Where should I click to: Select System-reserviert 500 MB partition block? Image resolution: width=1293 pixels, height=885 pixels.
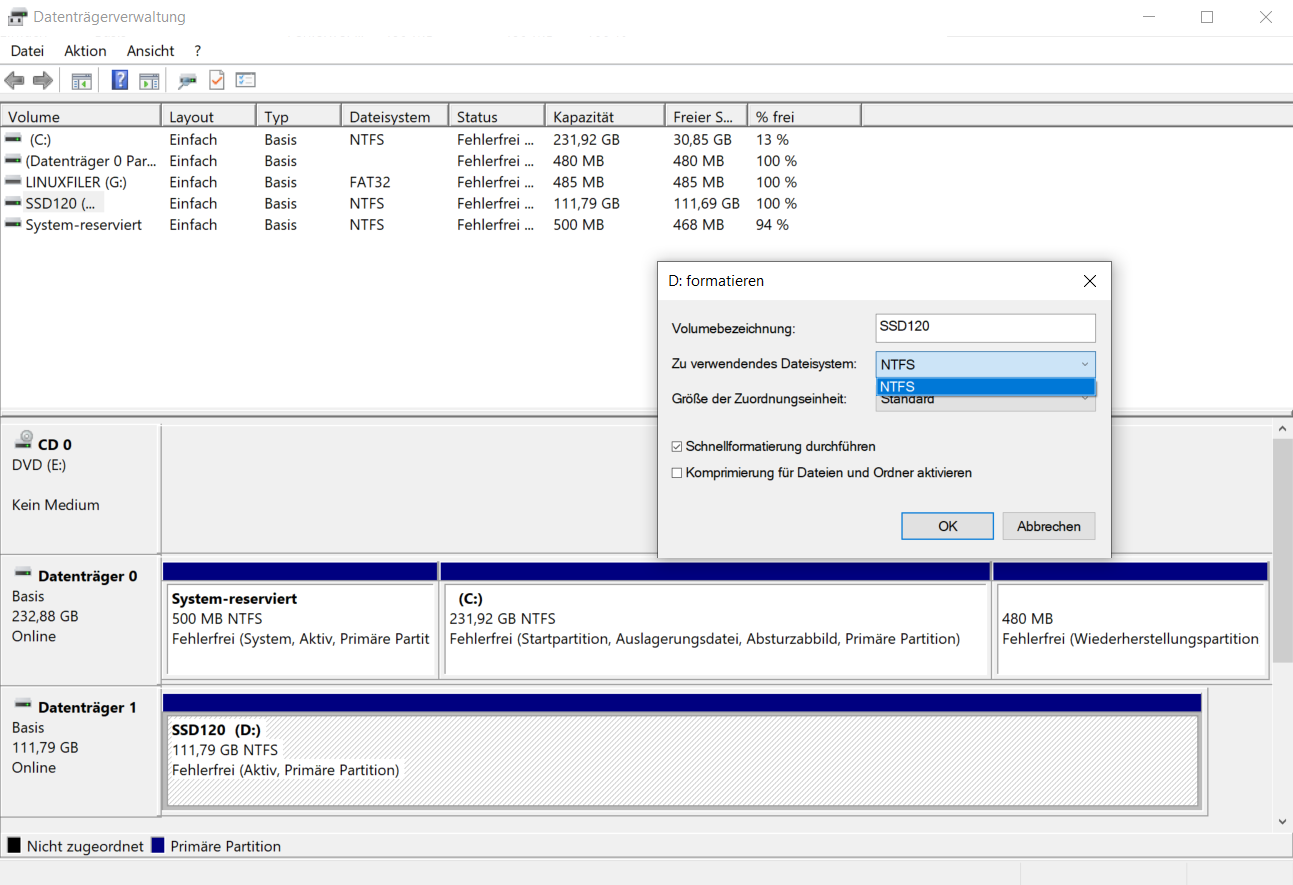pyautogui.click(x=300, y=620)
